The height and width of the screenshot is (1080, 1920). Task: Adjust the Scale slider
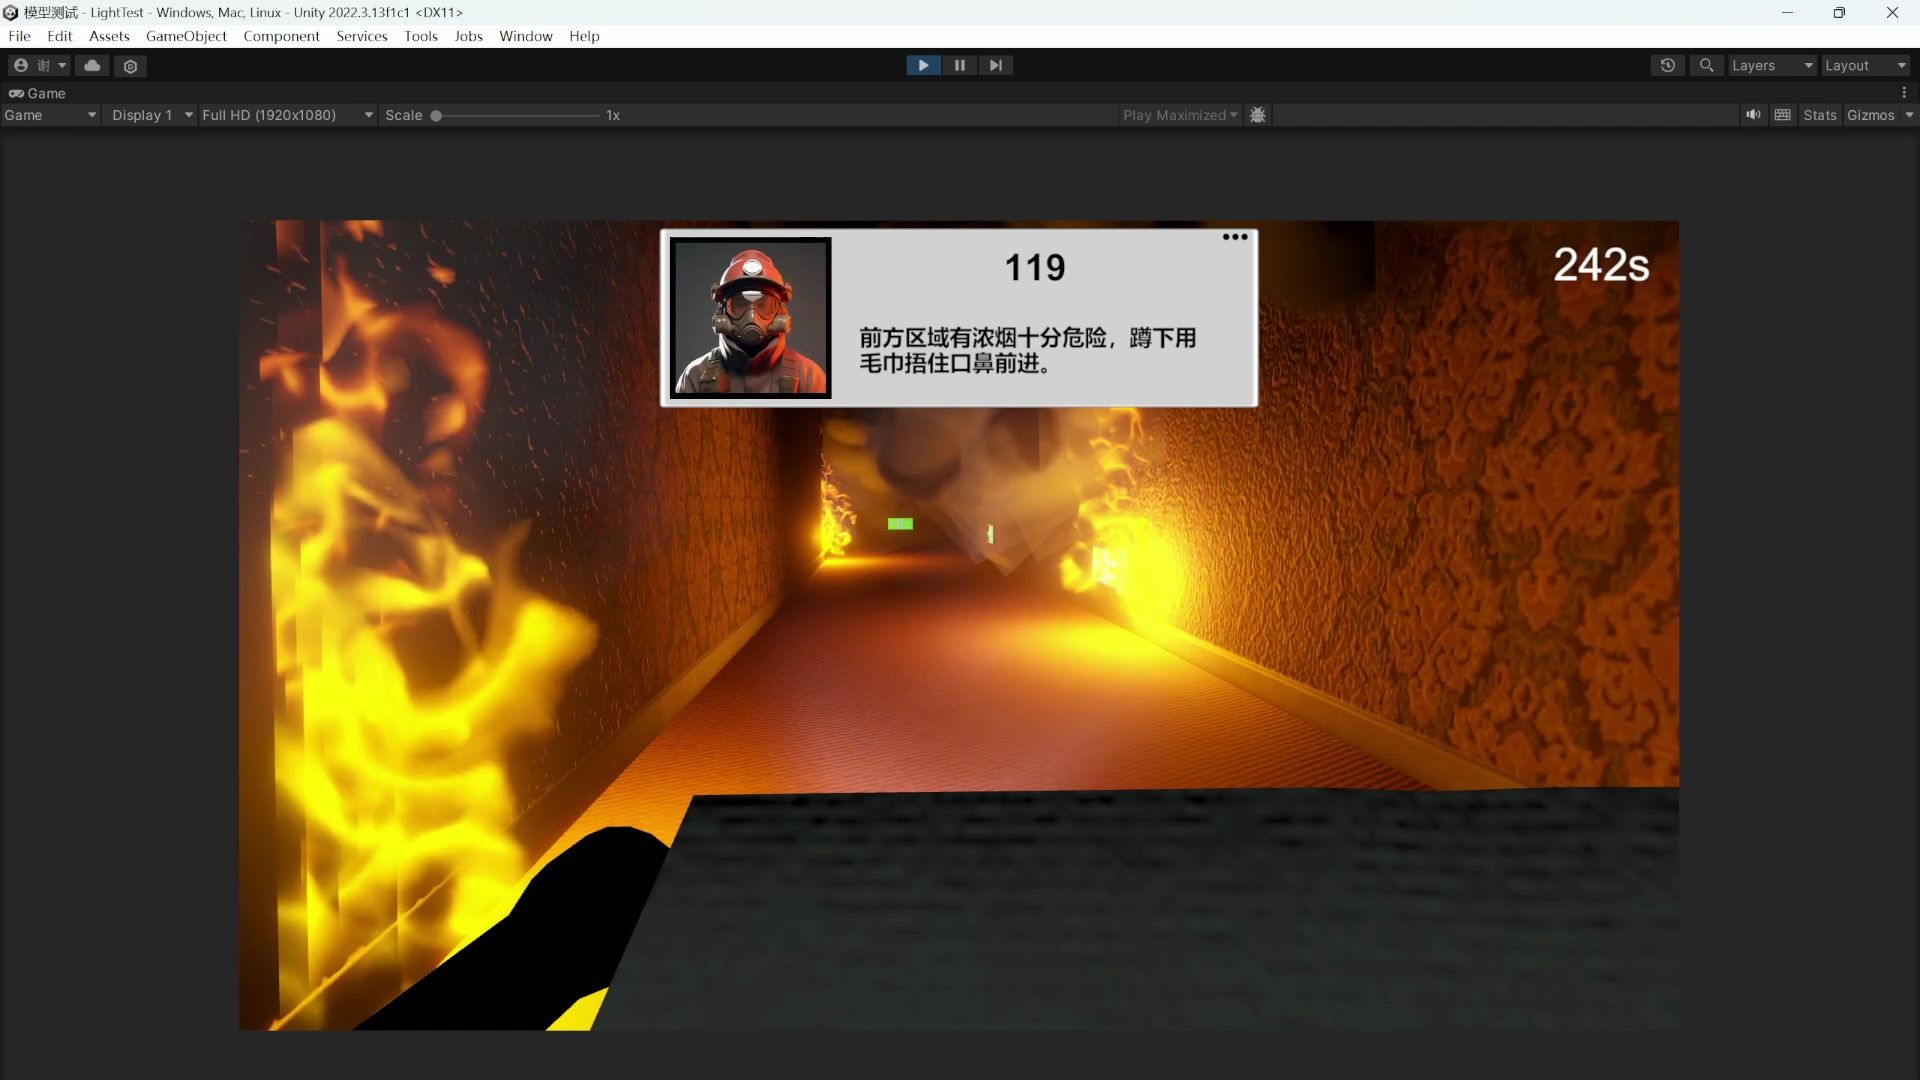point(436,115)
